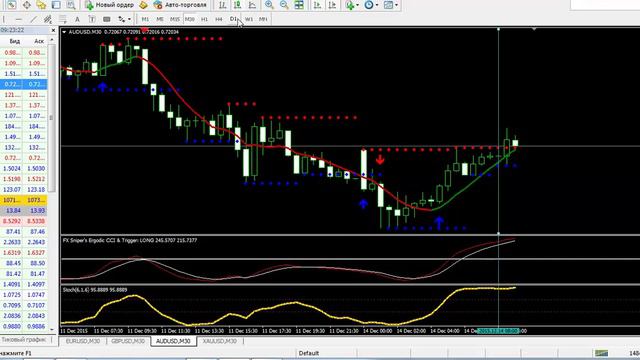Viewport: 640px width, 360px height.
Task: Switch to H4 timeframe
Action: coord(219,19)
